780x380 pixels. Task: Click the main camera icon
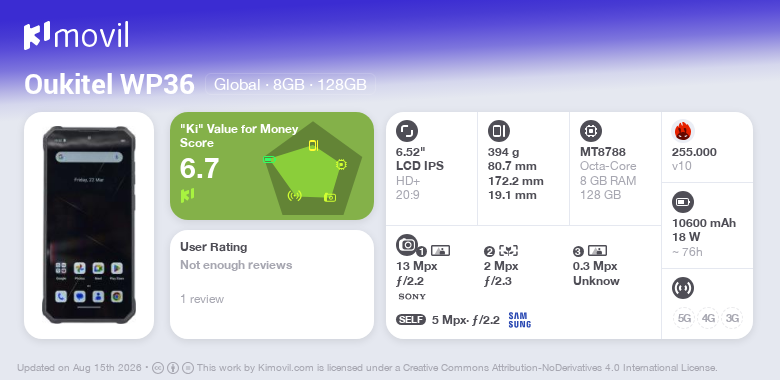pyautogui.click(x=407, y=245)
